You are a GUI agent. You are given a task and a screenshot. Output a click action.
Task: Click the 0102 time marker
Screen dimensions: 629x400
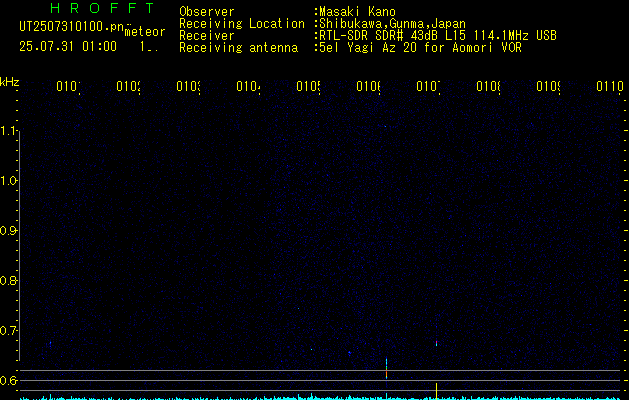tap(128, 86)
